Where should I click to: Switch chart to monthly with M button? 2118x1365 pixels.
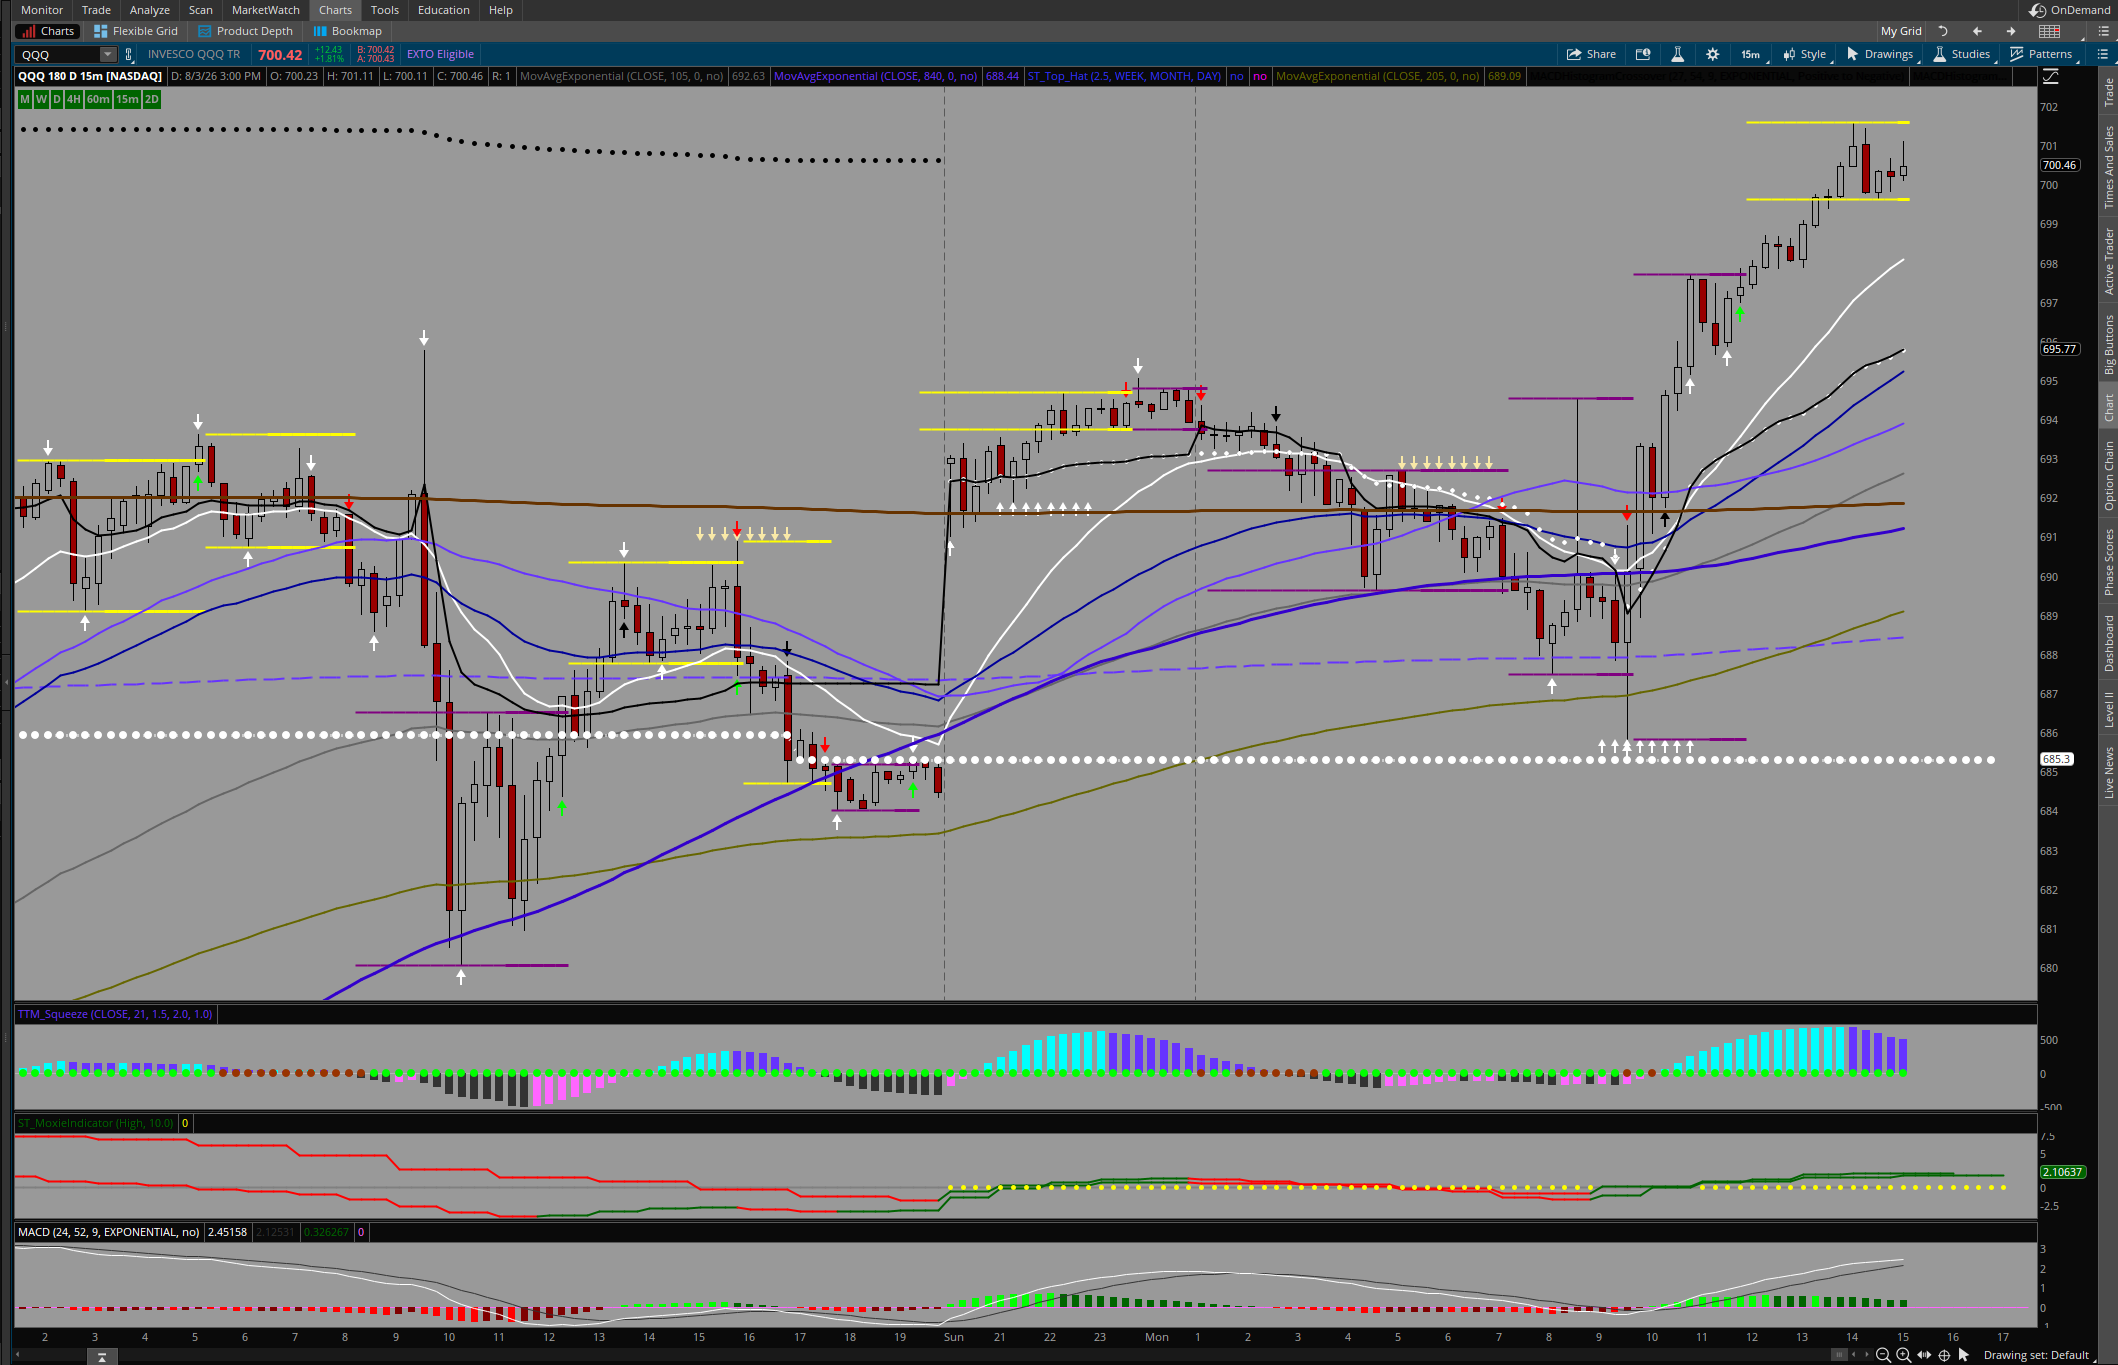[x=25, y=99]
